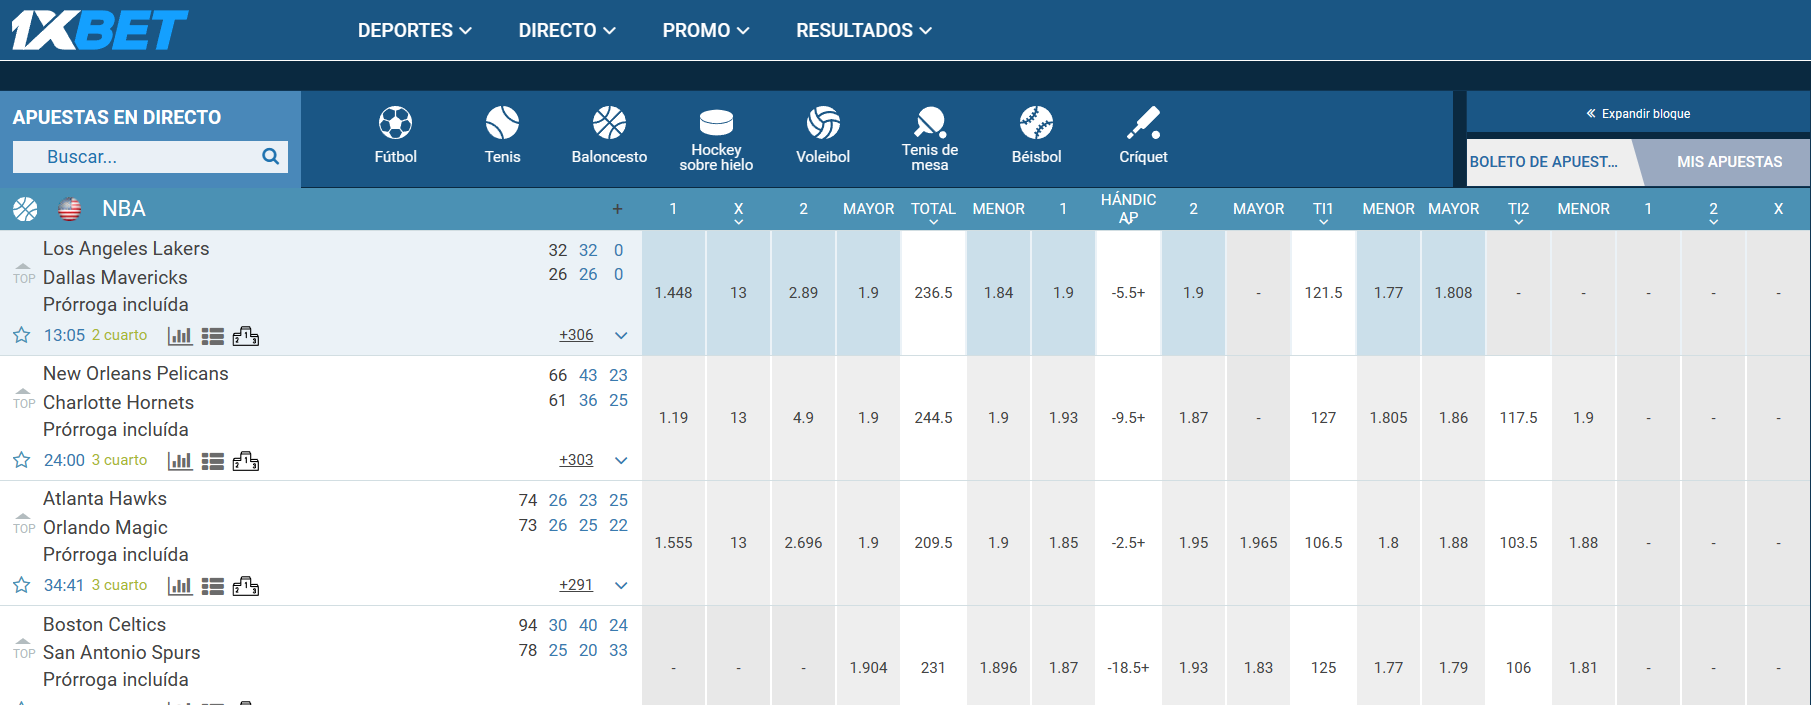Screen dimensions: 1811x705
Task: Open the TOTAL column header dropdown
Action: pos(933,211)
